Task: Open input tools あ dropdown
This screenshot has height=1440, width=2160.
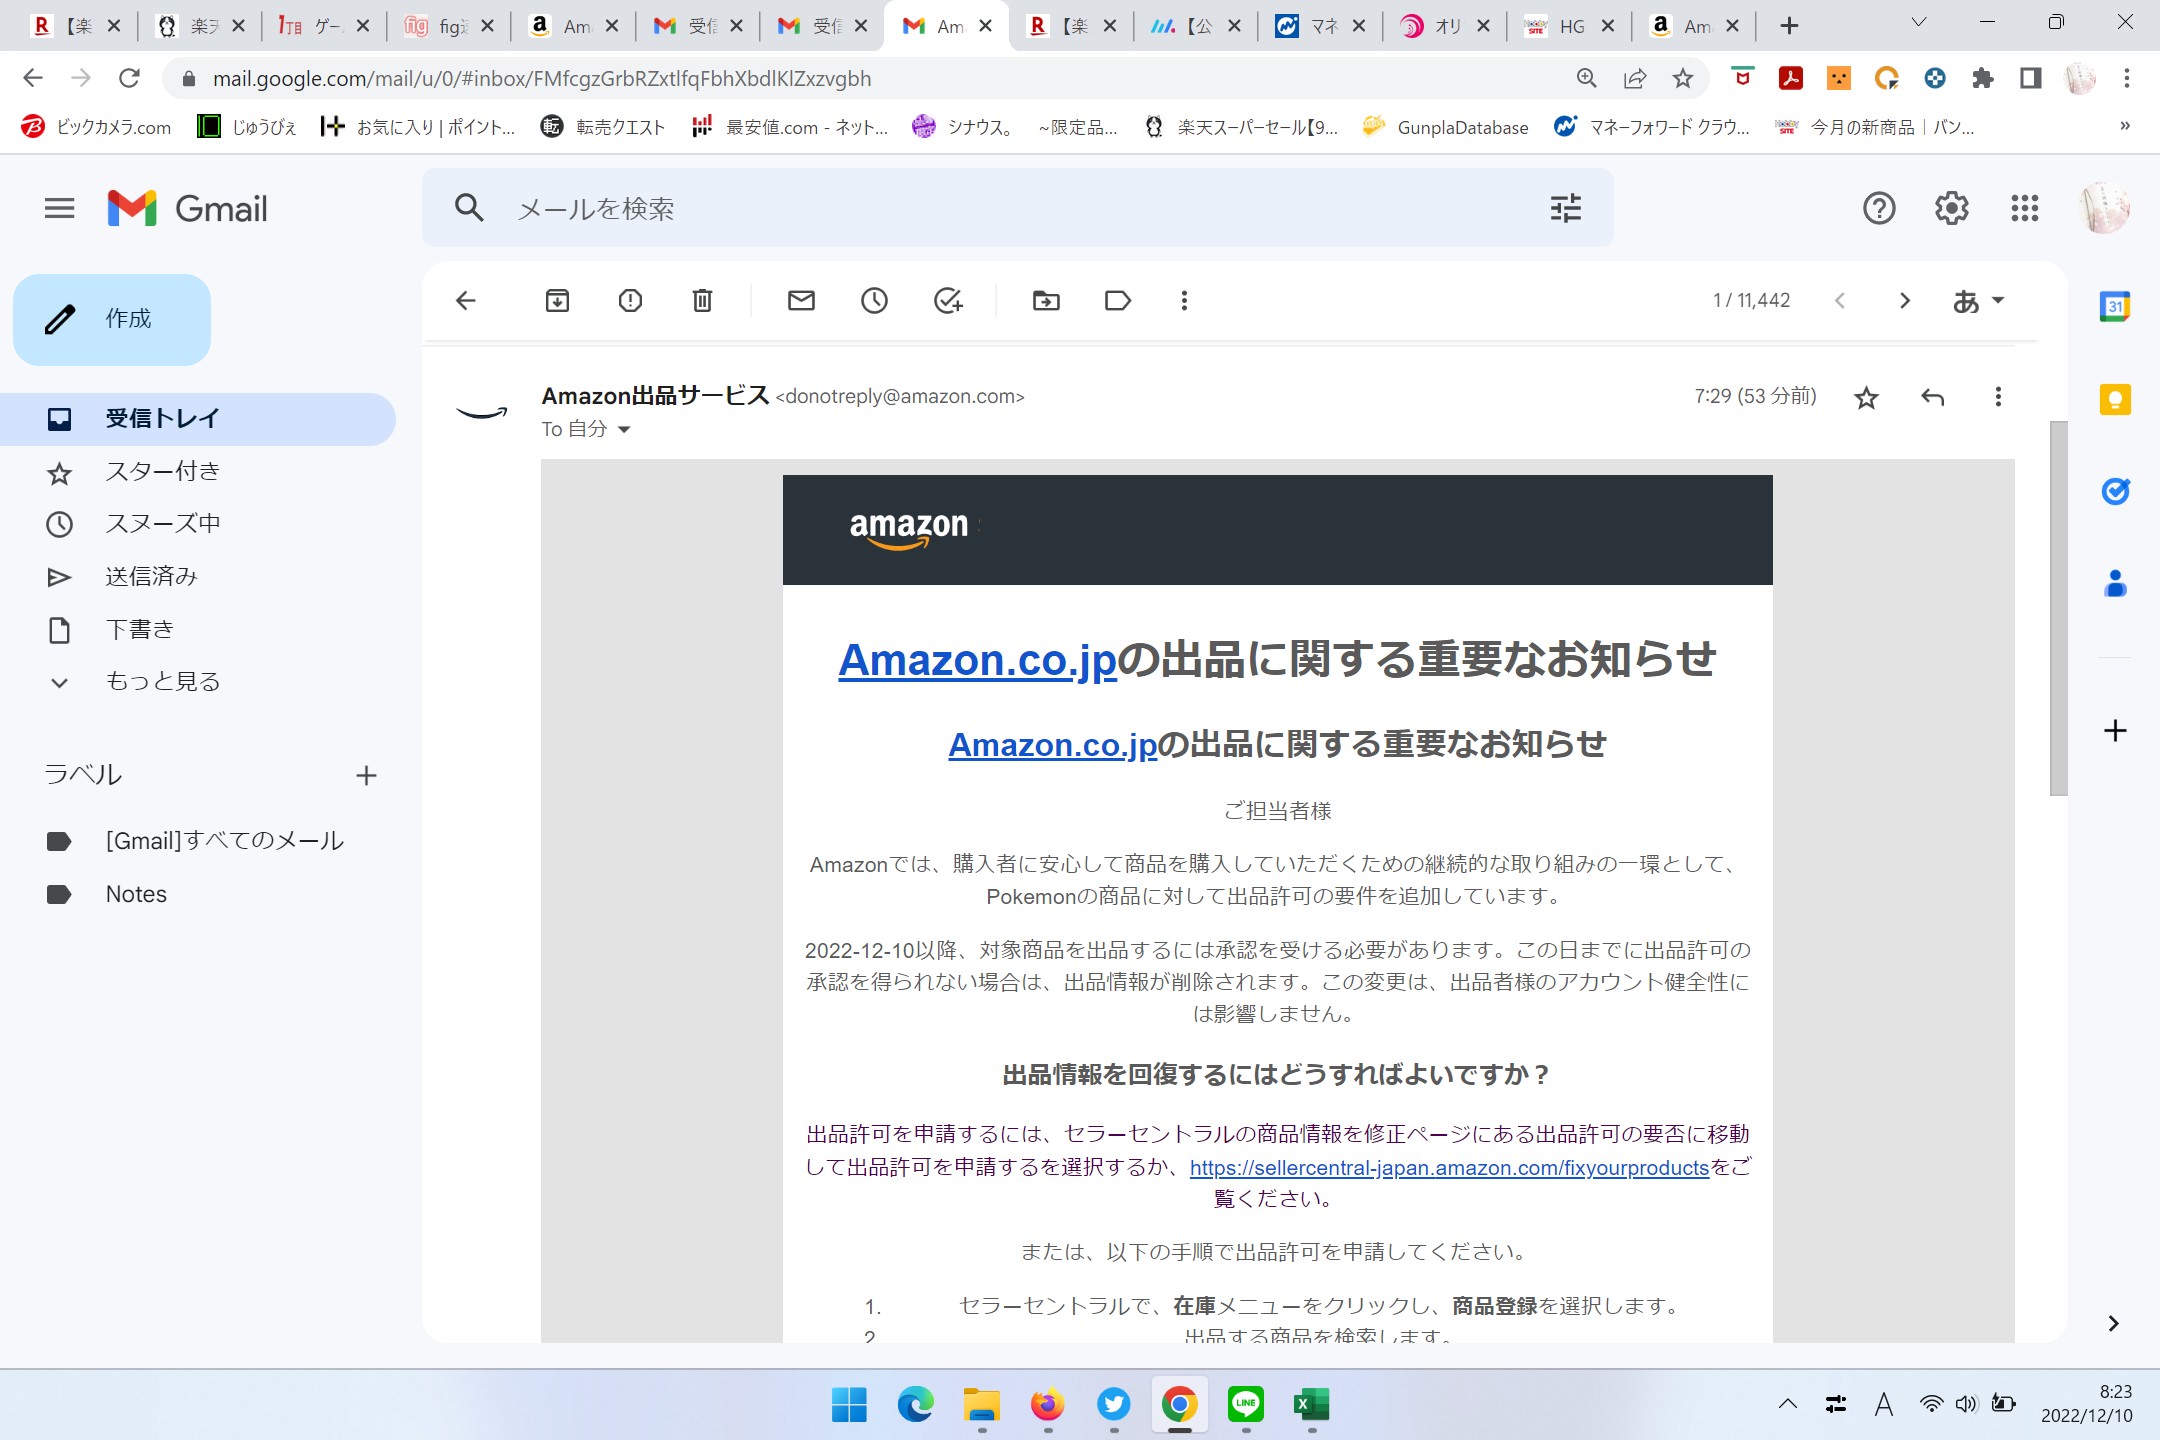Action: (x=1978, y=301)
